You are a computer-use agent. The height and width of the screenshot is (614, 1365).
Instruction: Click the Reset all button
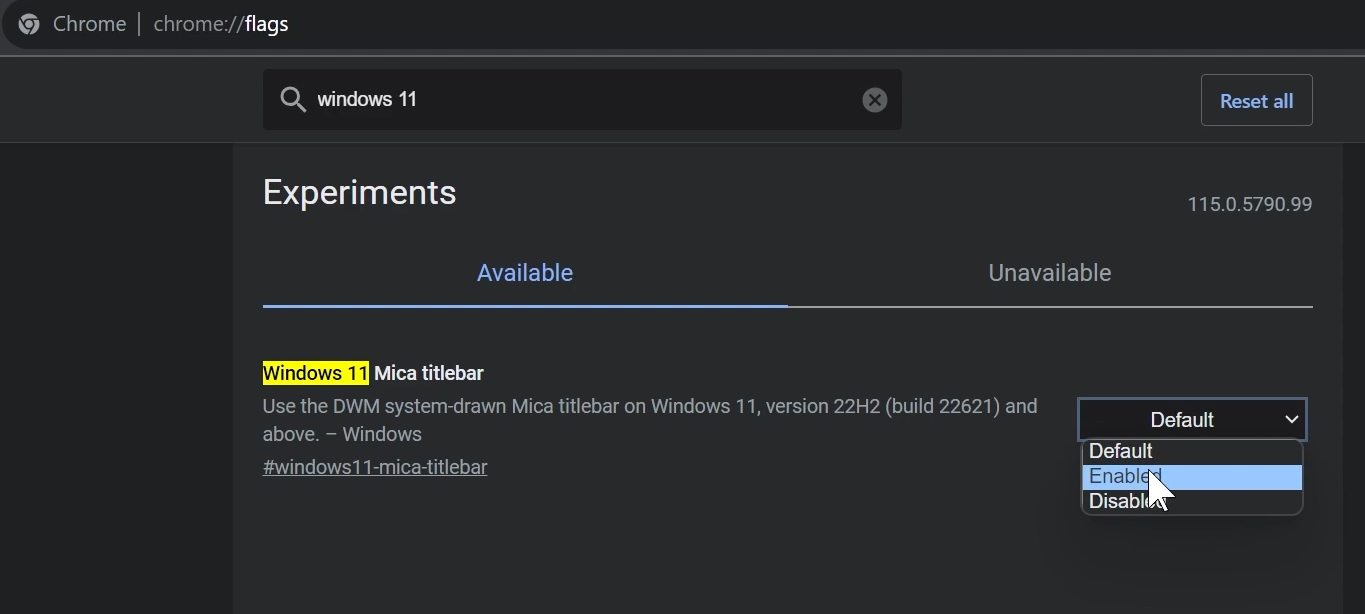[x=1256, y=100]
